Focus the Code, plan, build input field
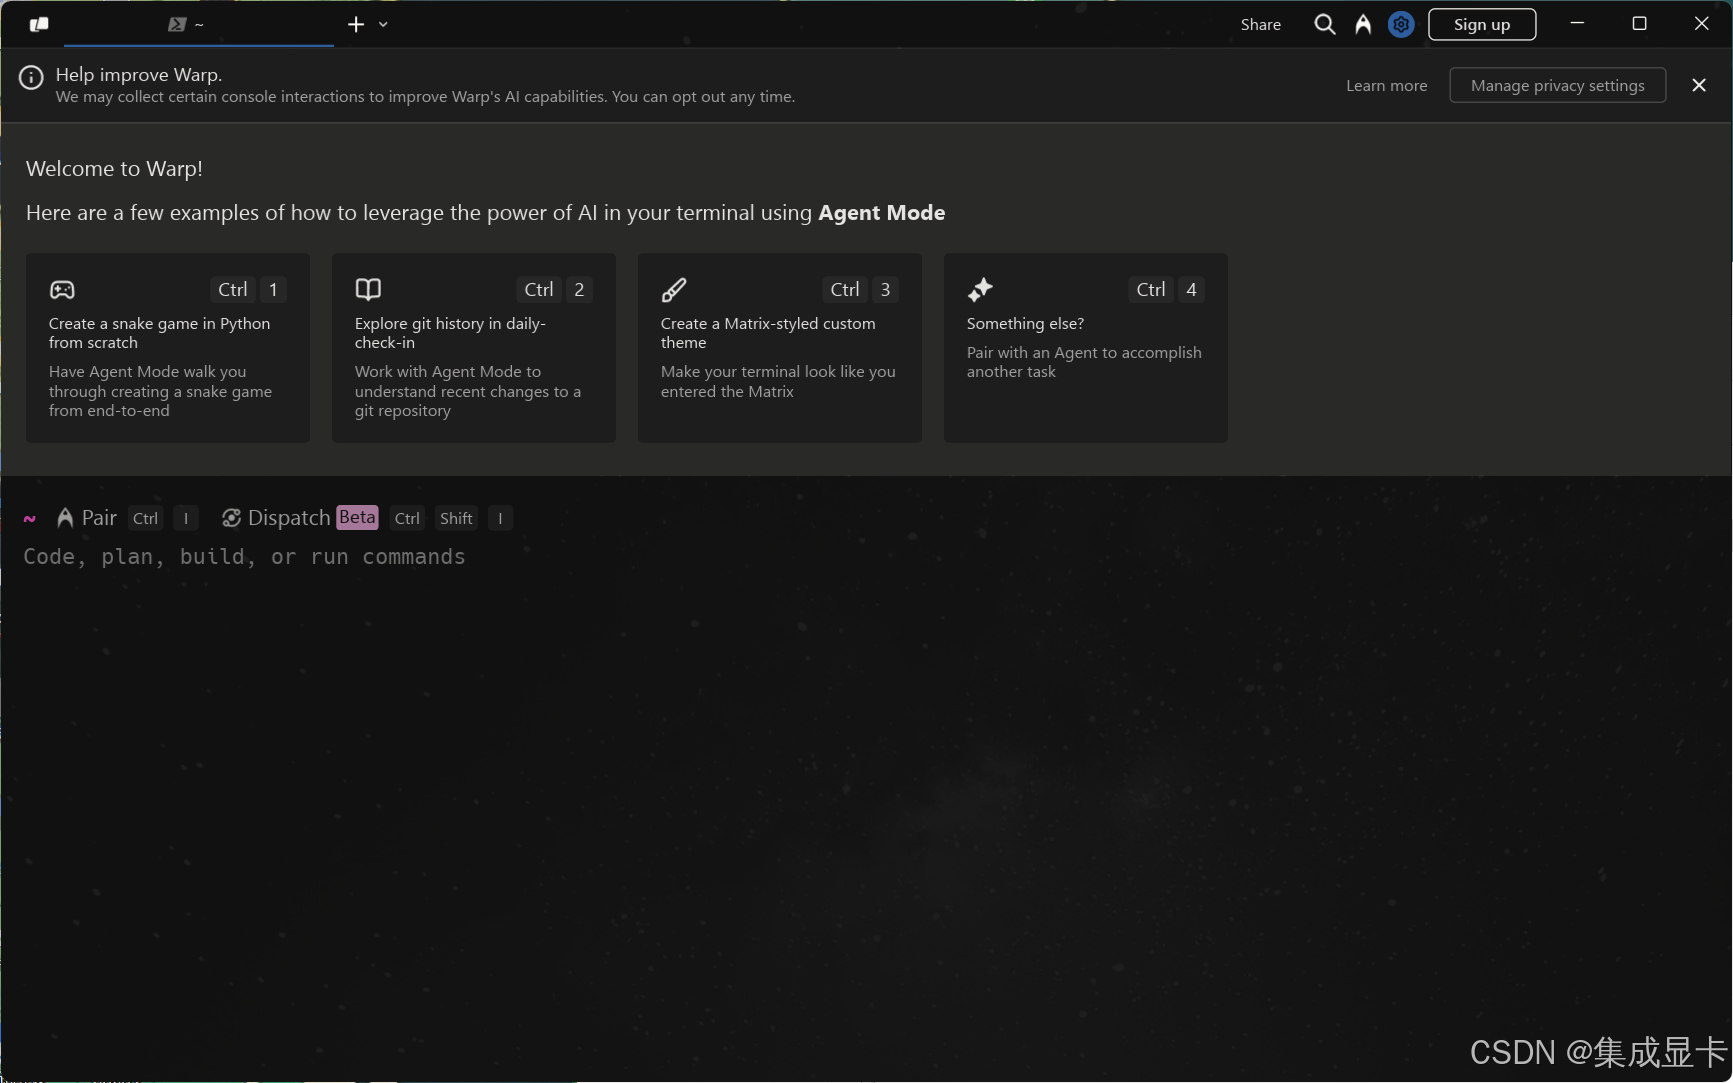Viewport: 1733px width, 1083px height. coord(866,557)
